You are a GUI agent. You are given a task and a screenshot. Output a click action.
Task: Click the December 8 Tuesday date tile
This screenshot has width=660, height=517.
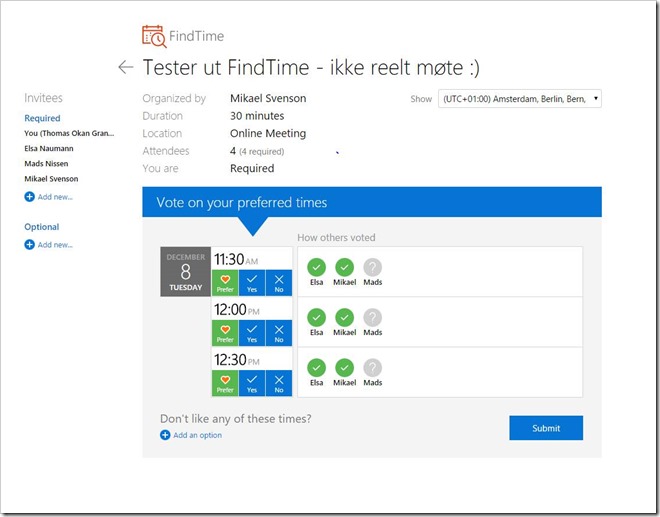(186, 272)
